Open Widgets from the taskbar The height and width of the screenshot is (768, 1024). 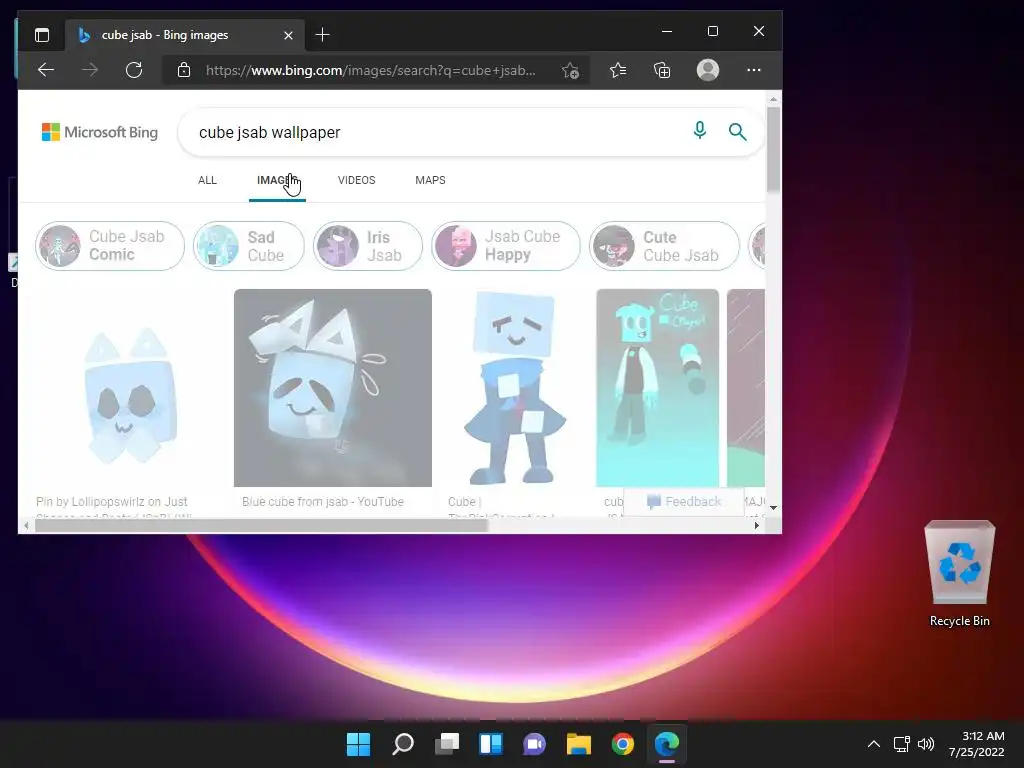(x=491, y=744)
